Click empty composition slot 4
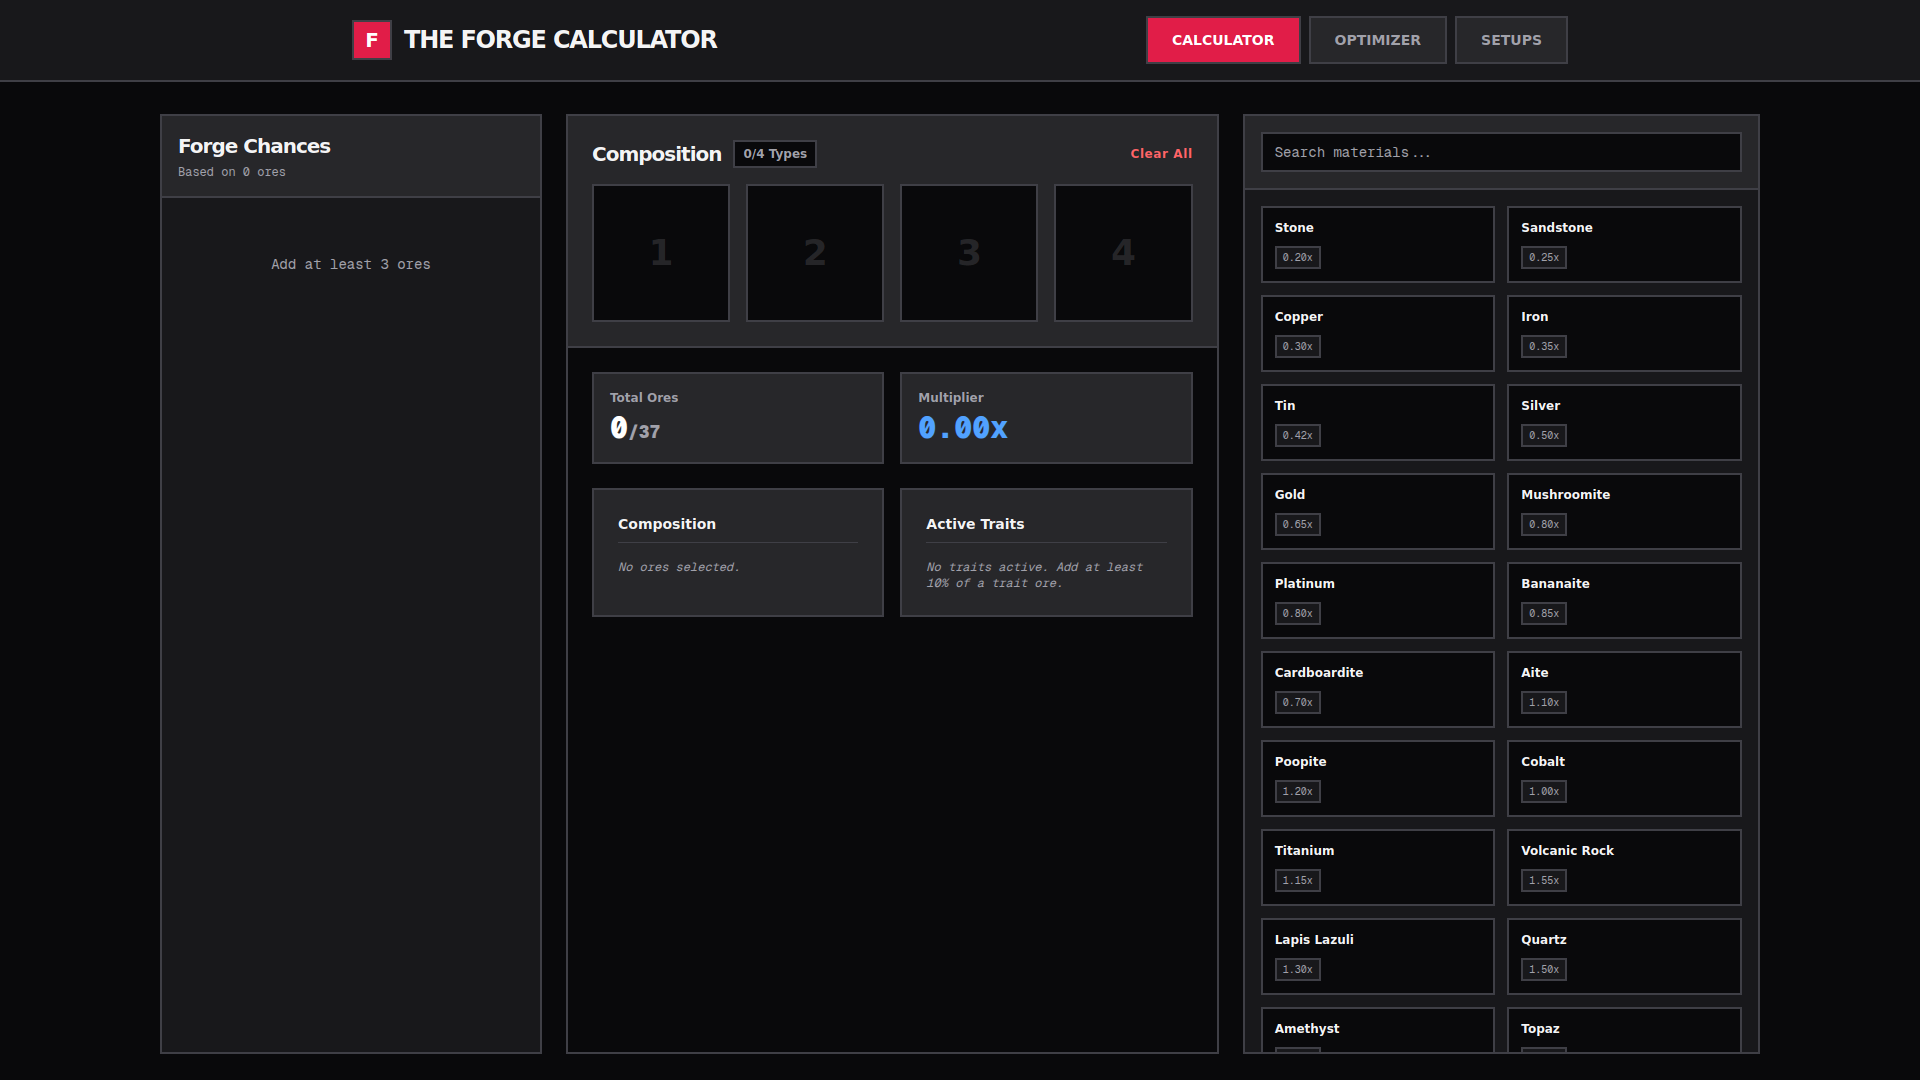 point(1122,252)
